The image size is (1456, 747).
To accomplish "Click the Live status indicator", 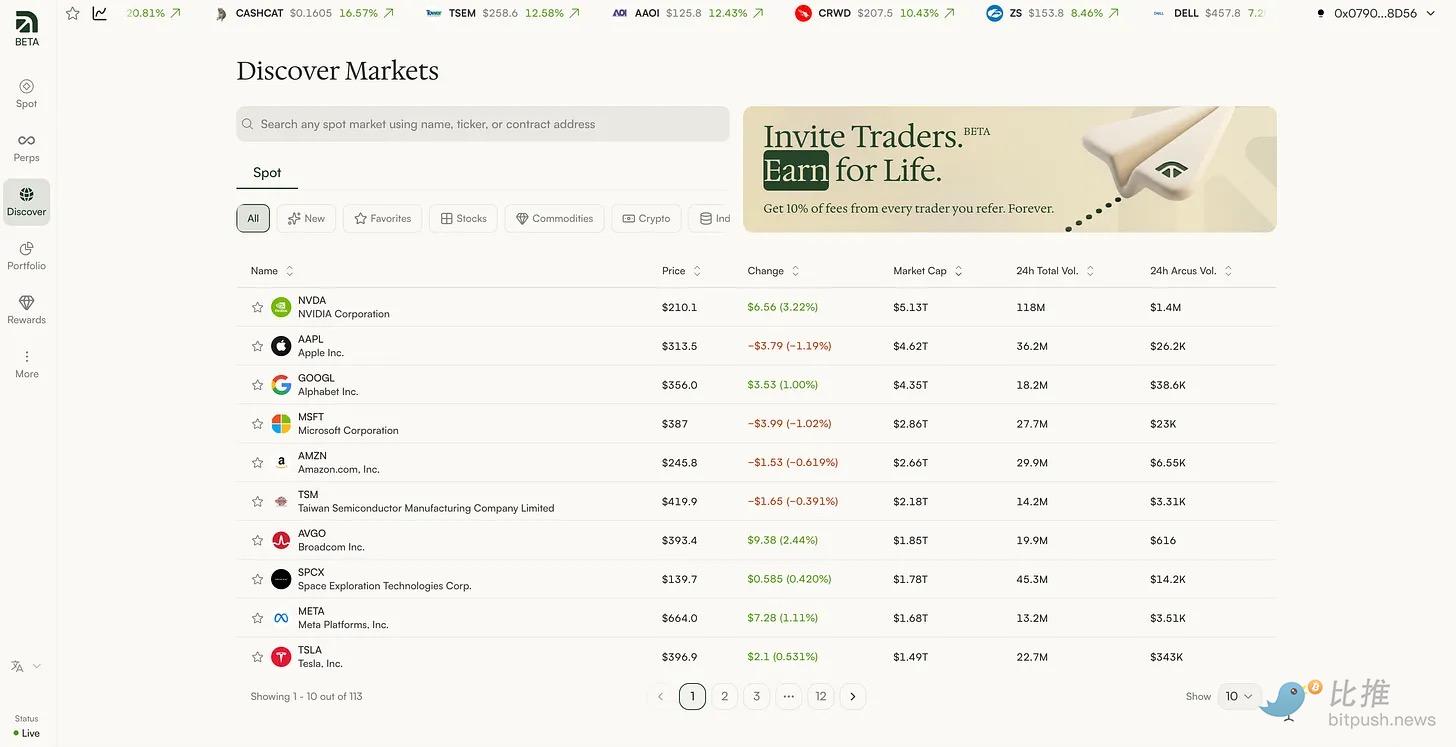I will coord(27,733).
